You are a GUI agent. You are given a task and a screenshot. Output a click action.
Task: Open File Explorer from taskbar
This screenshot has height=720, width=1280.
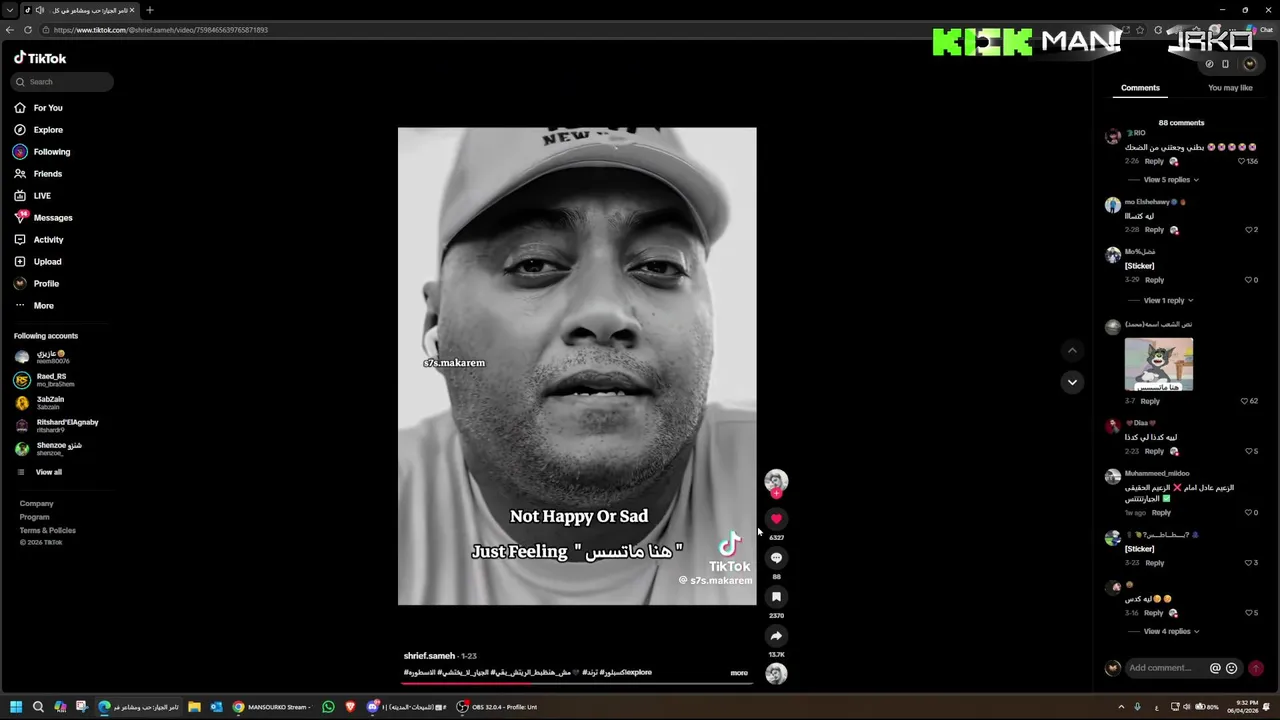pyautogui.click(x=194, y=707)
